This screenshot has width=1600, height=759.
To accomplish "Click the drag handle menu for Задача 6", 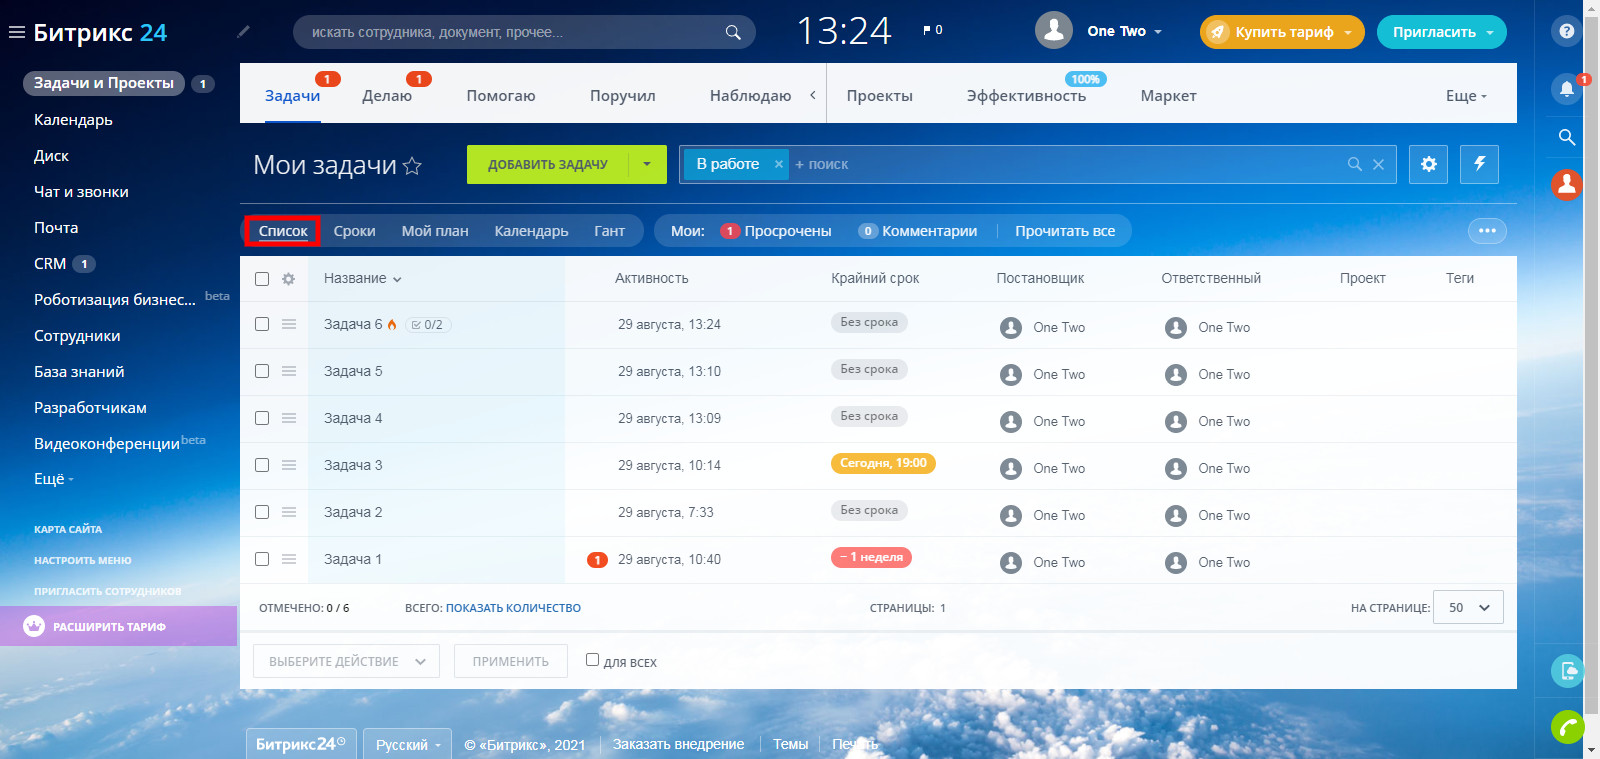I will 289,324.
